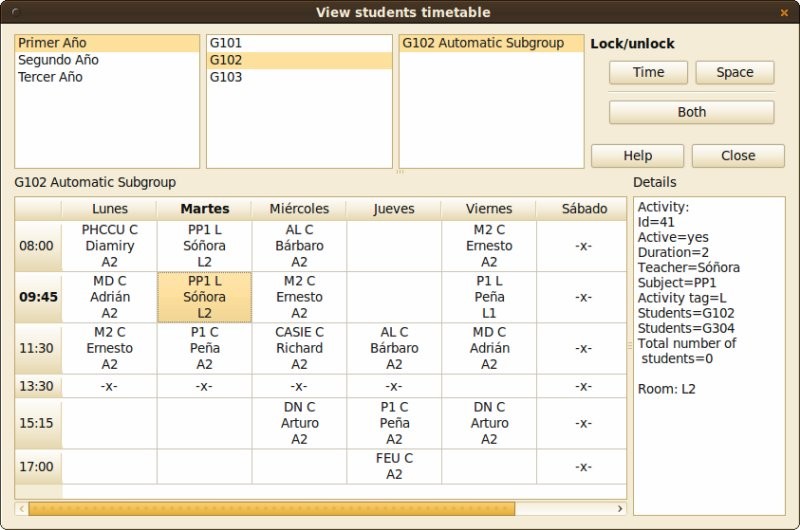
Task: Select group G101
Action: 299,43
